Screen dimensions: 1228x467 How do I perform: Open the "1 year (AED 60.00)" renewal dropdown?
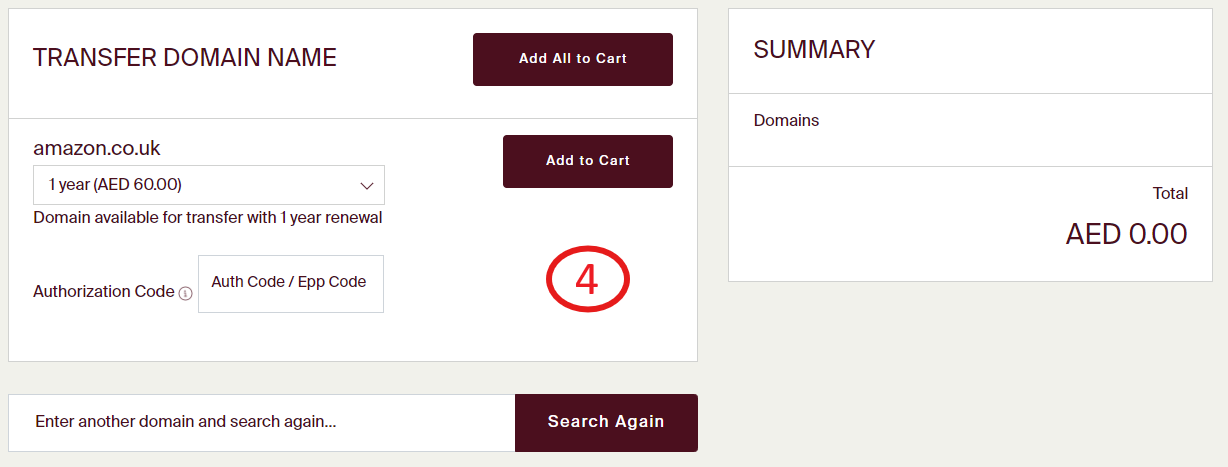click(x=208, y=185)
